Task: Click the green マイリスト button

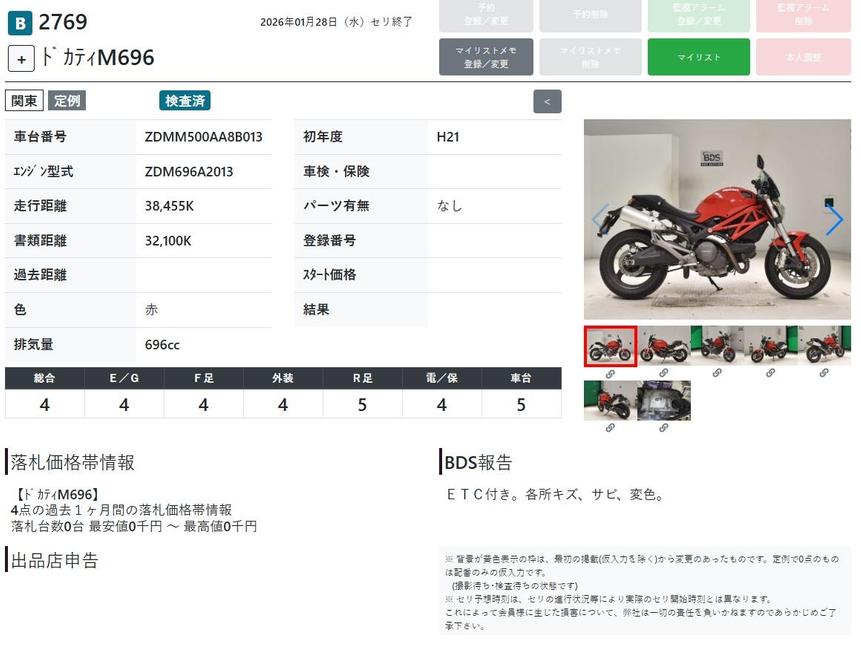Action: [698, 57]
